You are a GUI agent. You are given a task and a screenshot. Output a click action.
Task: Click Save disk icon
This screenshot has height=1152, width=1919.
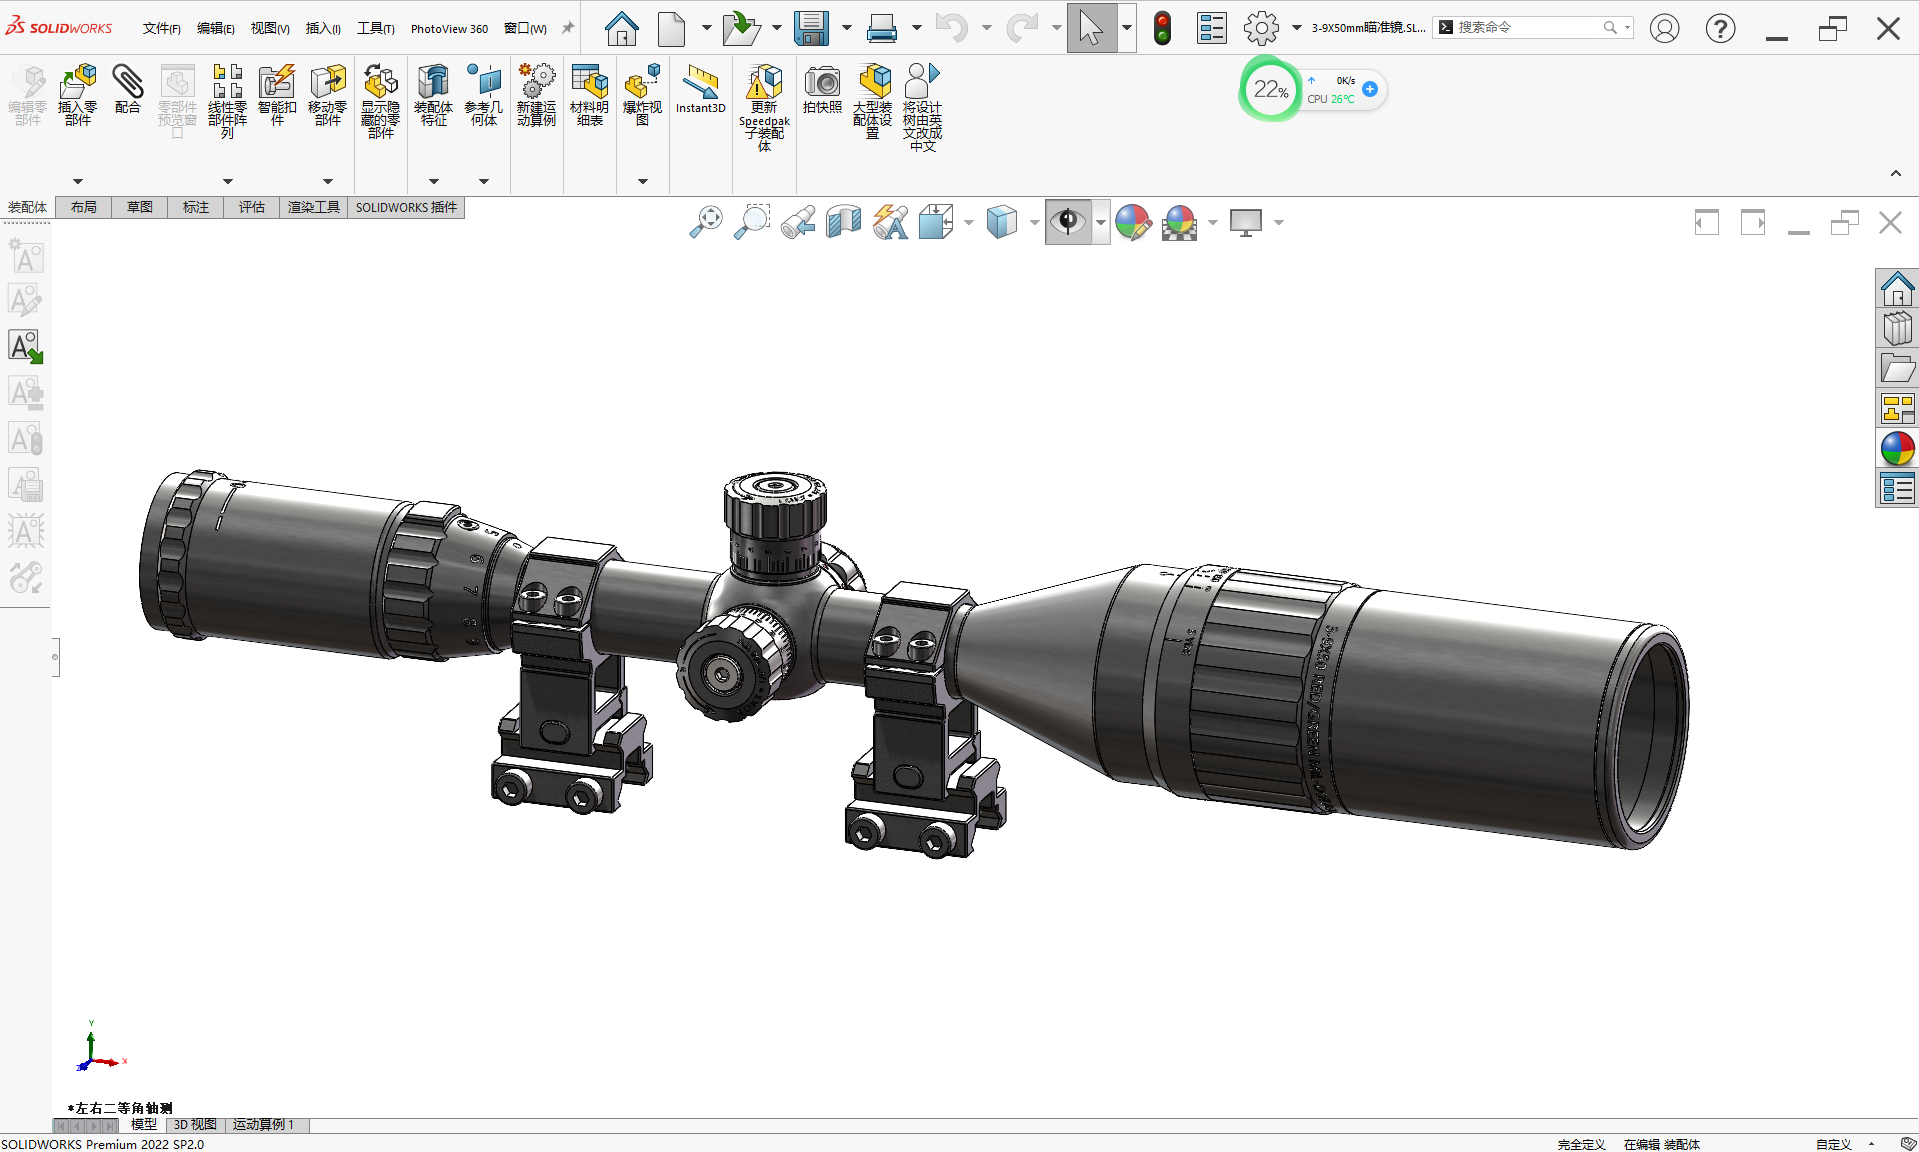(x=811, y=28)
